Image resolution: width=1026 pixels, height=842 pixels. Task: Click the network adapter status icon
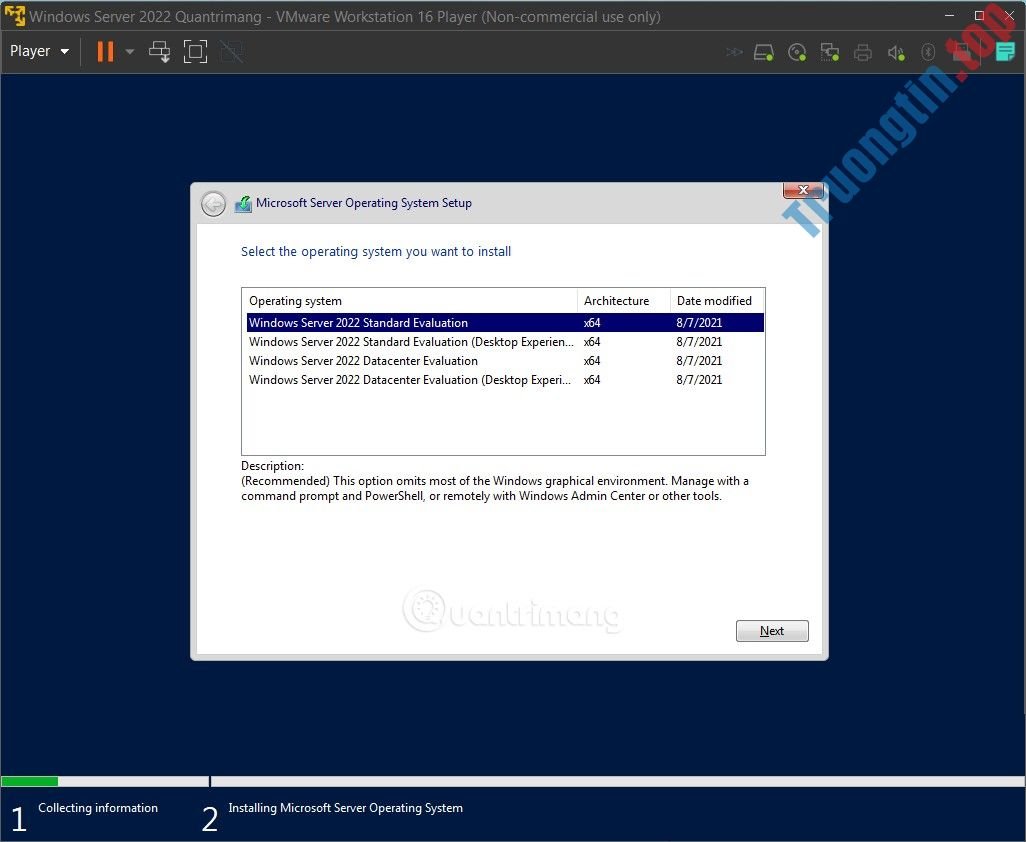[830, 51]
